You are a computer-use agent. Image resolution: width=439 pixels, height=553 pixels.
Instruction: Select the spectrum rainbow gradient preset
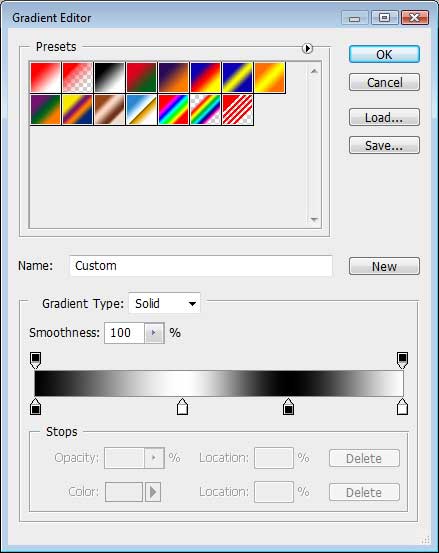(x=173, y=109)
